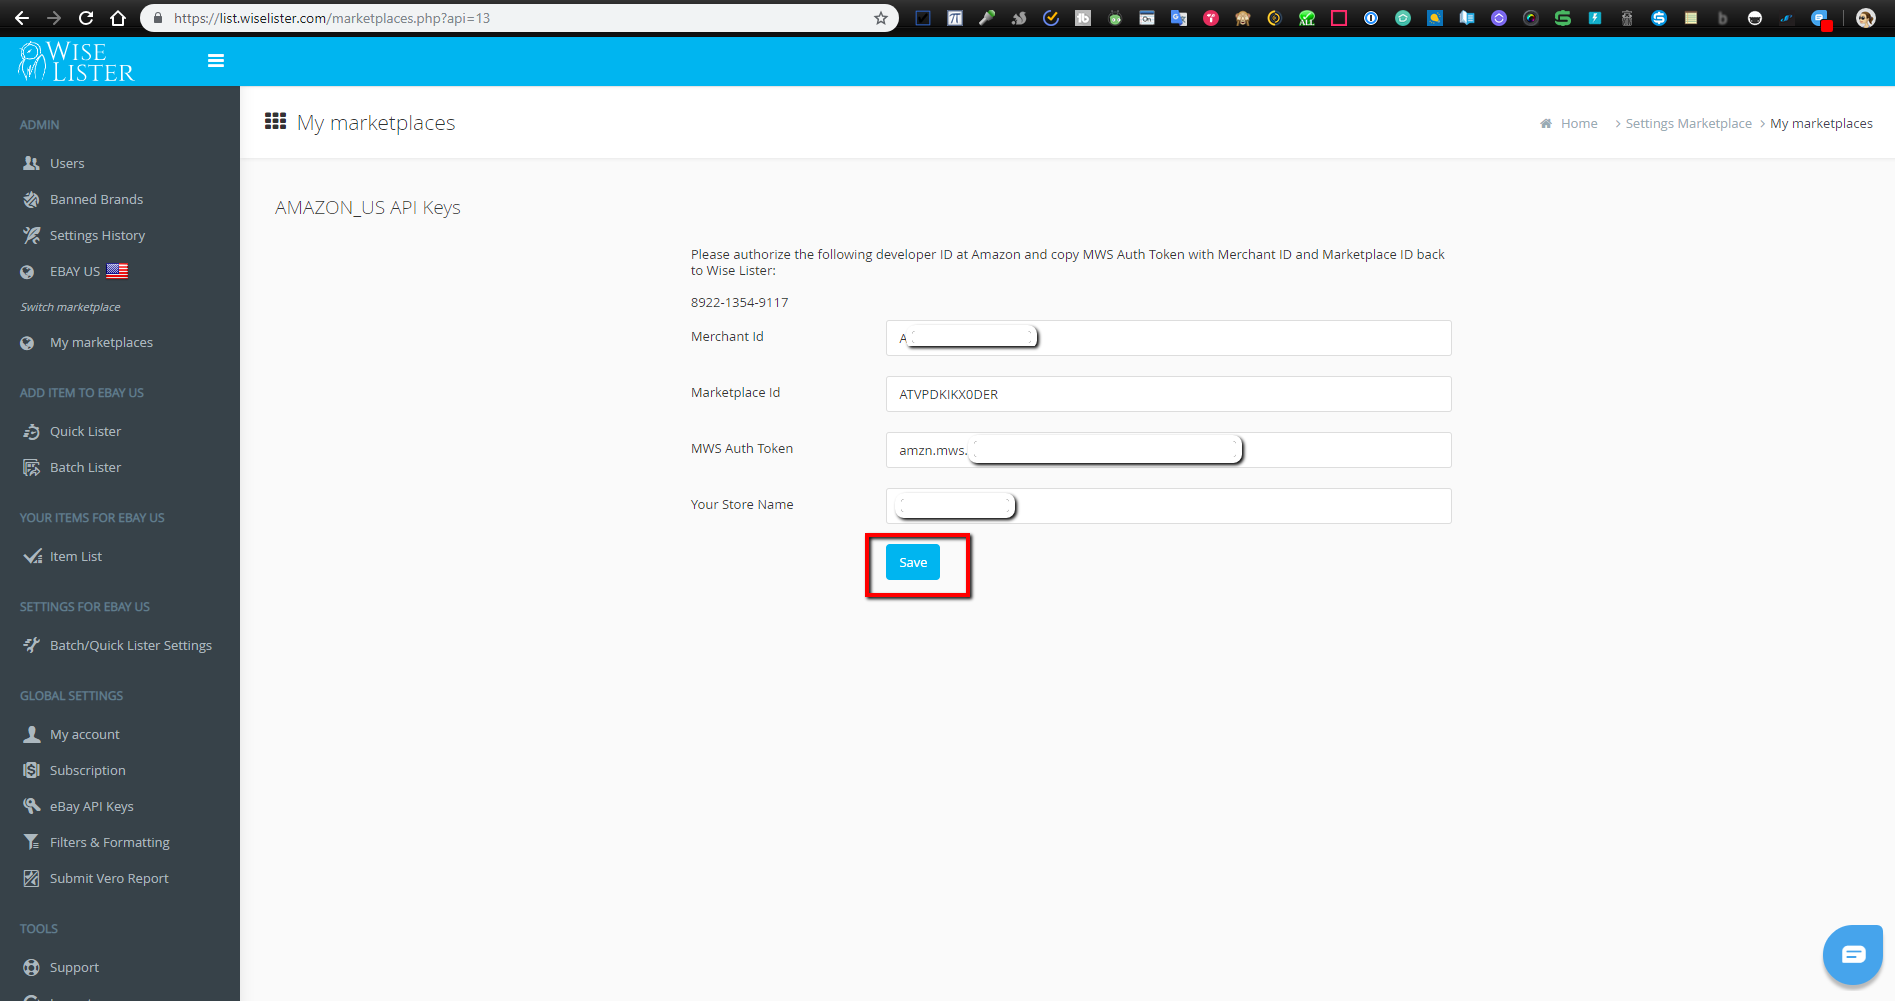Bookmark page with star icon
Screen dimensions: 1895x1001
coord(880,18)
